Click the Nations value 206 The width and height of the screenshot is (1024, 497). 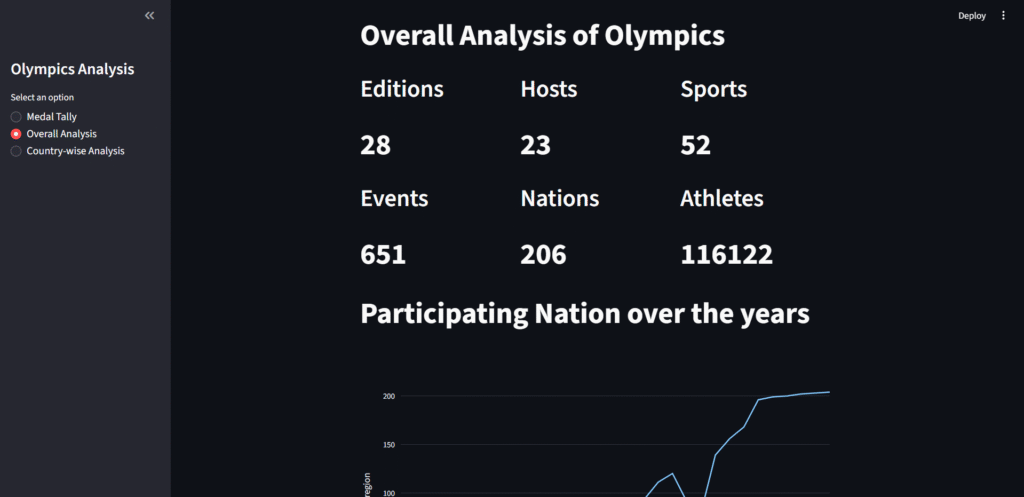(543, 254)
